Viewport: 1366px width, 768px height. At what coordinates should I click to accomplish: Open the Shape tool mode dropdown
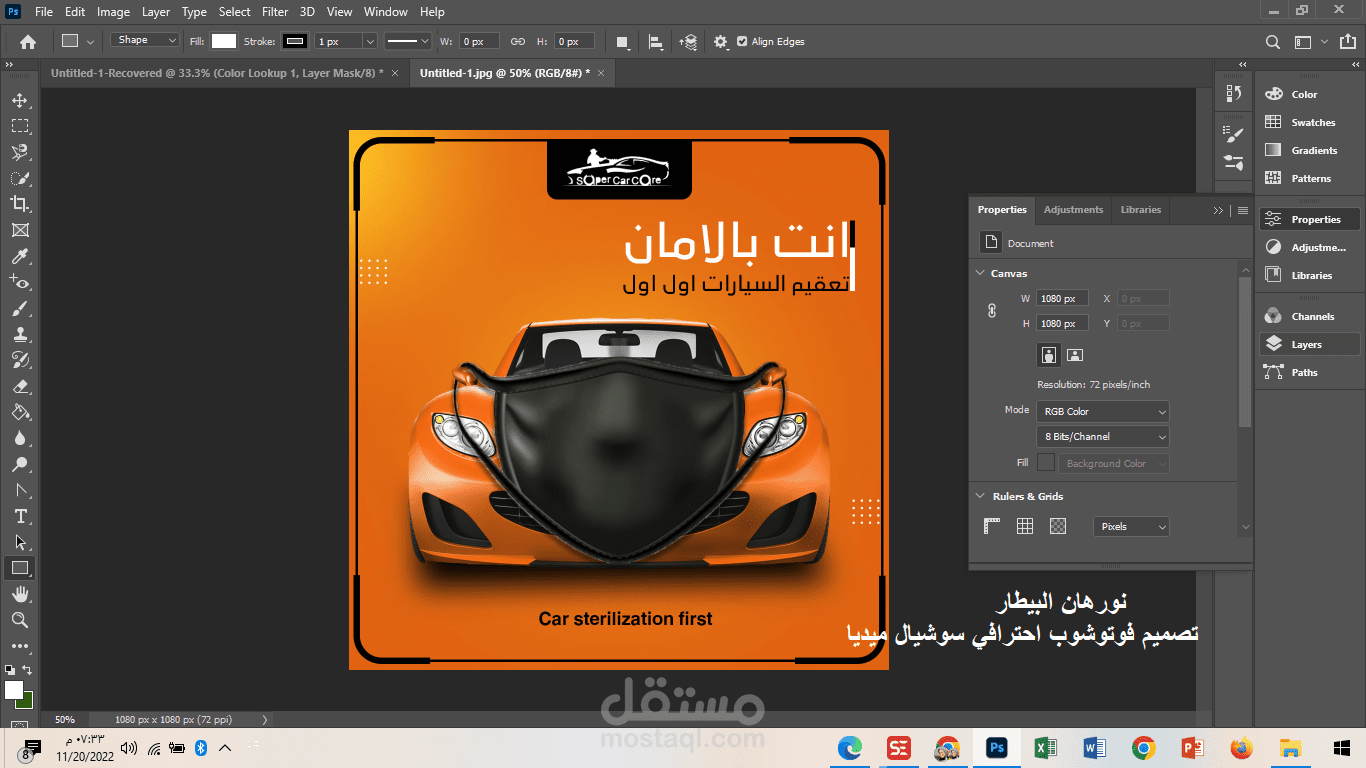[x=144, y=41]
